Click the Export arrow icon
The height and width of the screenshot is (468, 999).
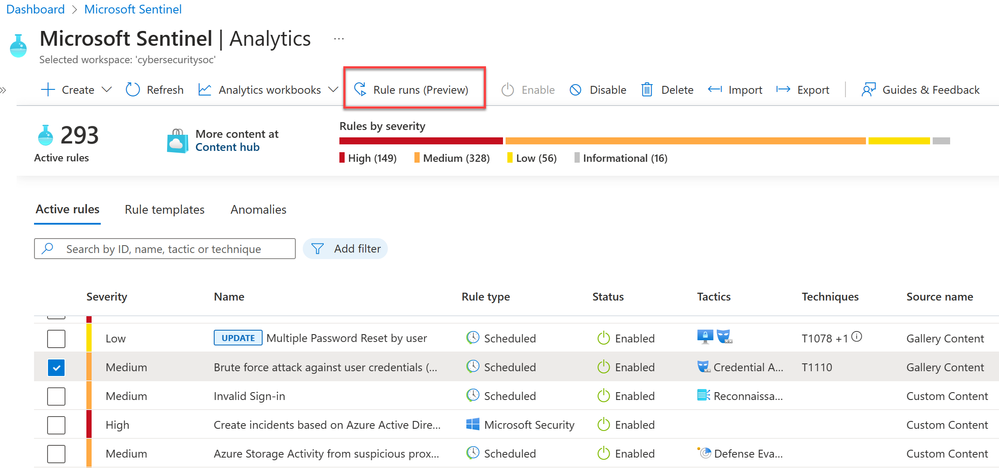pos(783,90)
